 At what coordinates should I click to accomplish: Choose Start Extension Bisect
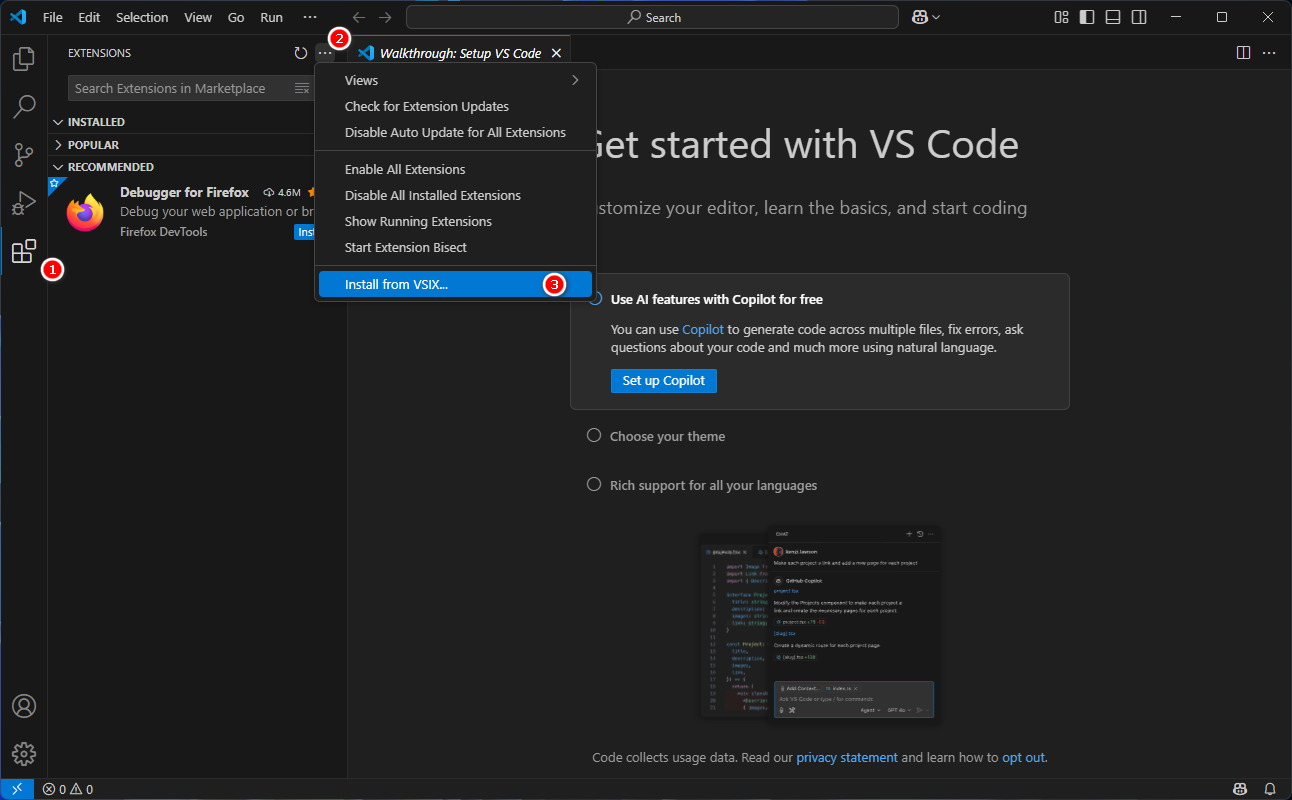[455, 247]
